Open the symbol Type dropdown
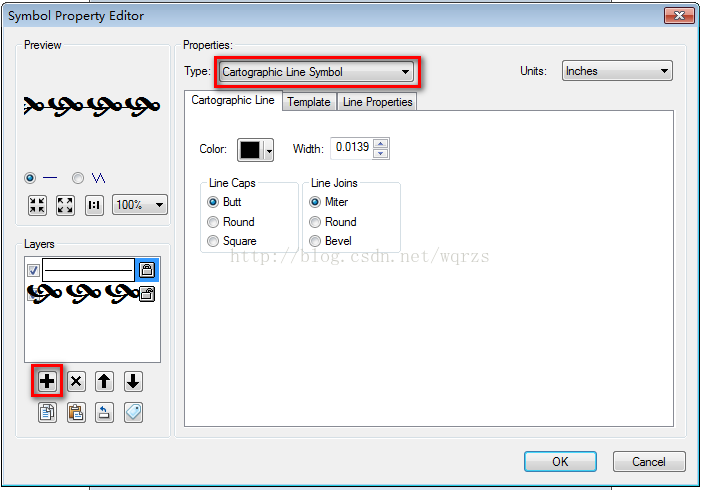 pyautogui.click(x=315, y=72)
